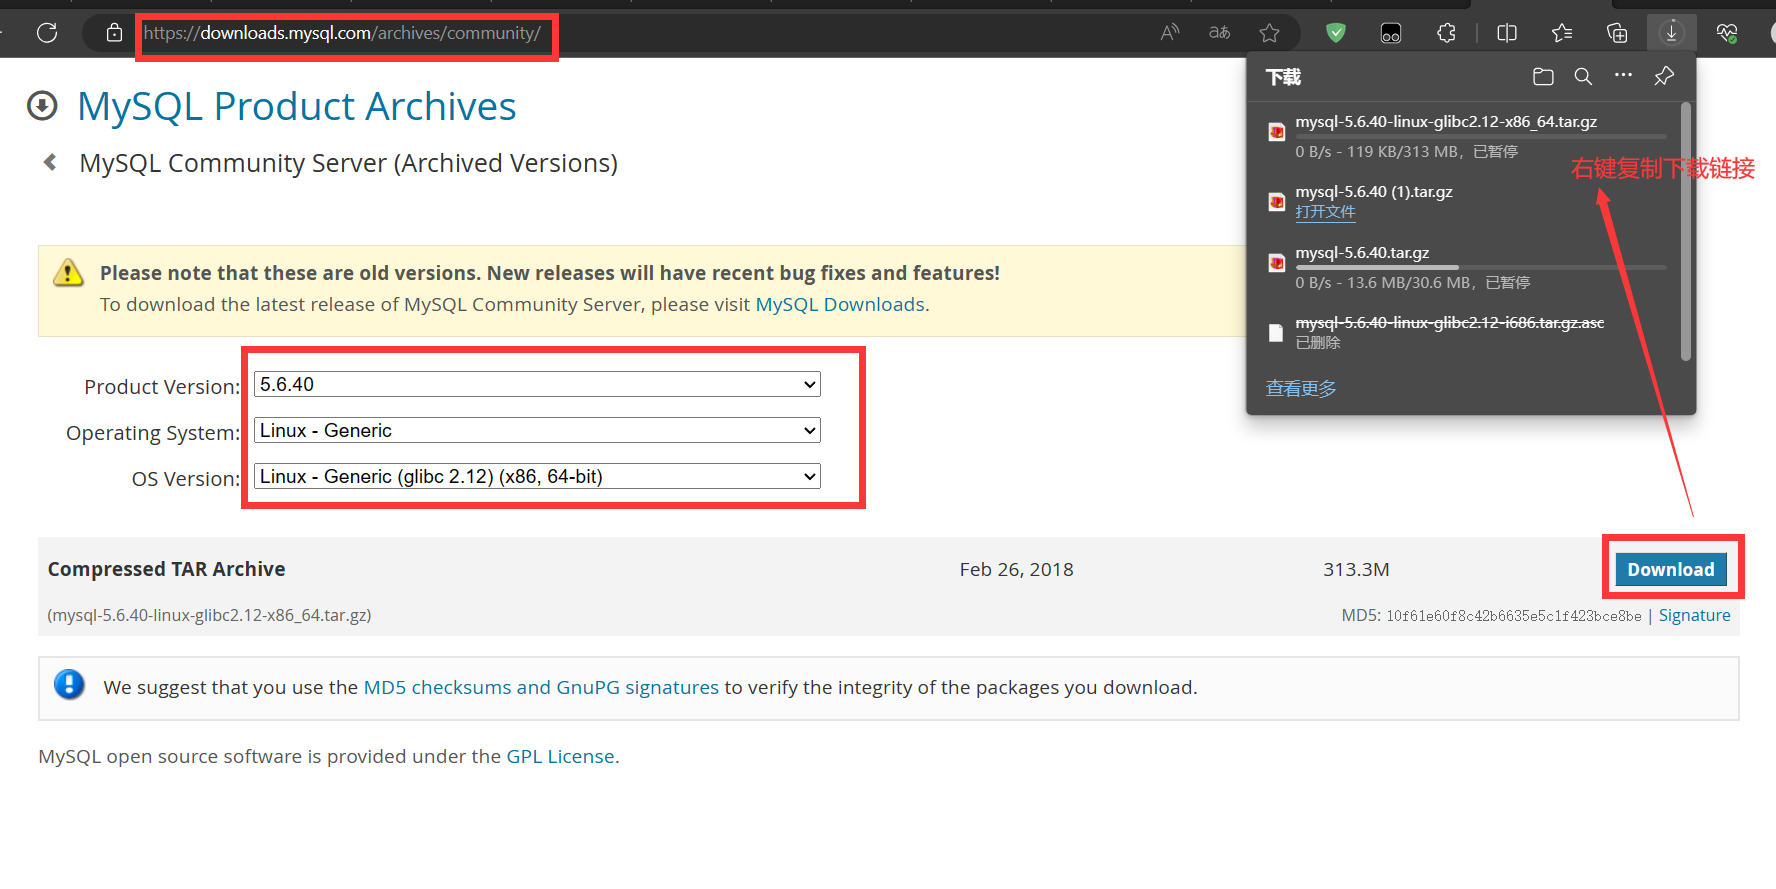Open the translate page icon
This screenshot has height=889, width=1776.
point(1219,33)
